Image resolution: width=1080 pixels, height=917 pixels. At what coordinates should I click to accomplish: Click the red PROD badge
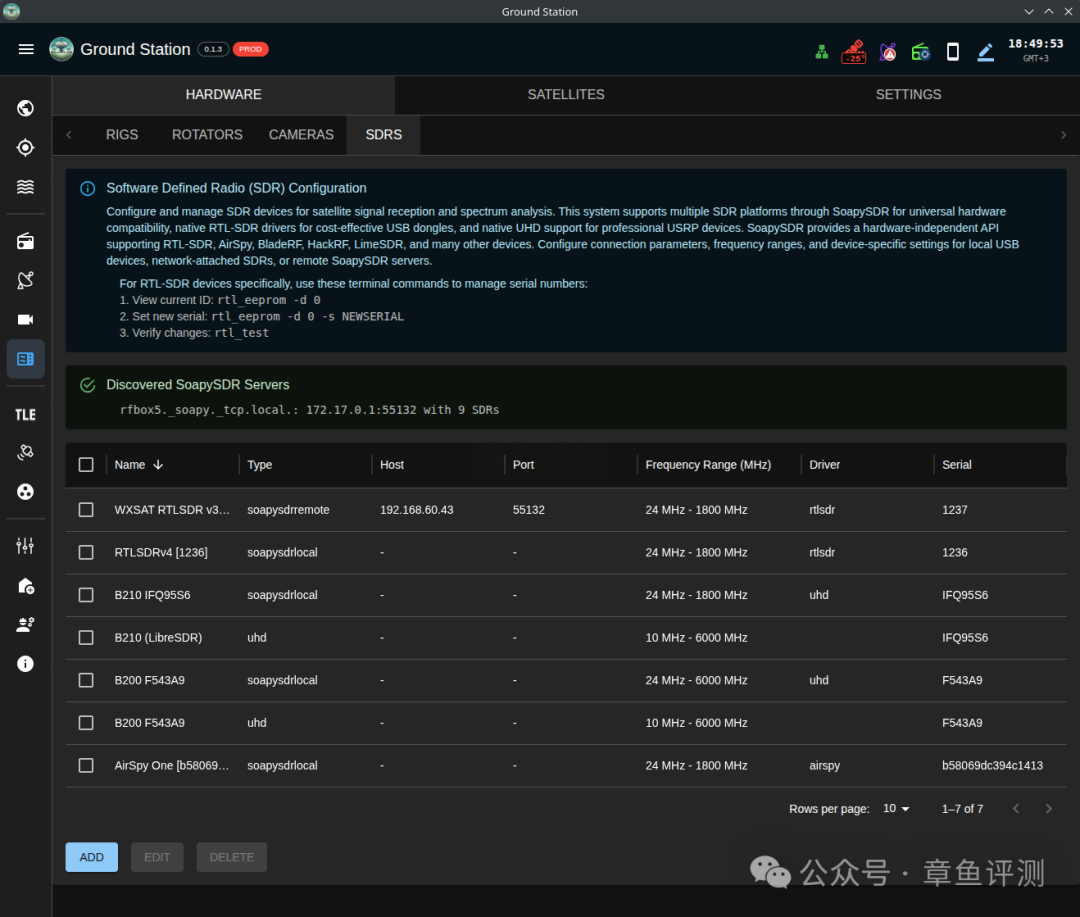pyautogui.click(x=250, y=49)
